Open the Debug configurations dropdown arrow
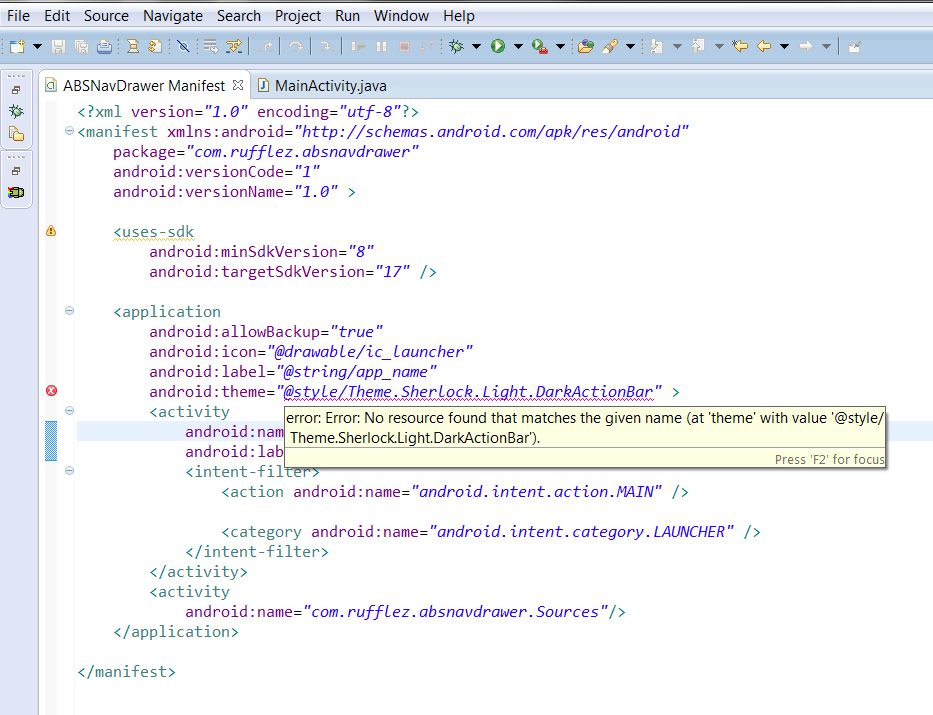This screenshot has width=933, height=715. pyautogui.click(x=477, y=46)
